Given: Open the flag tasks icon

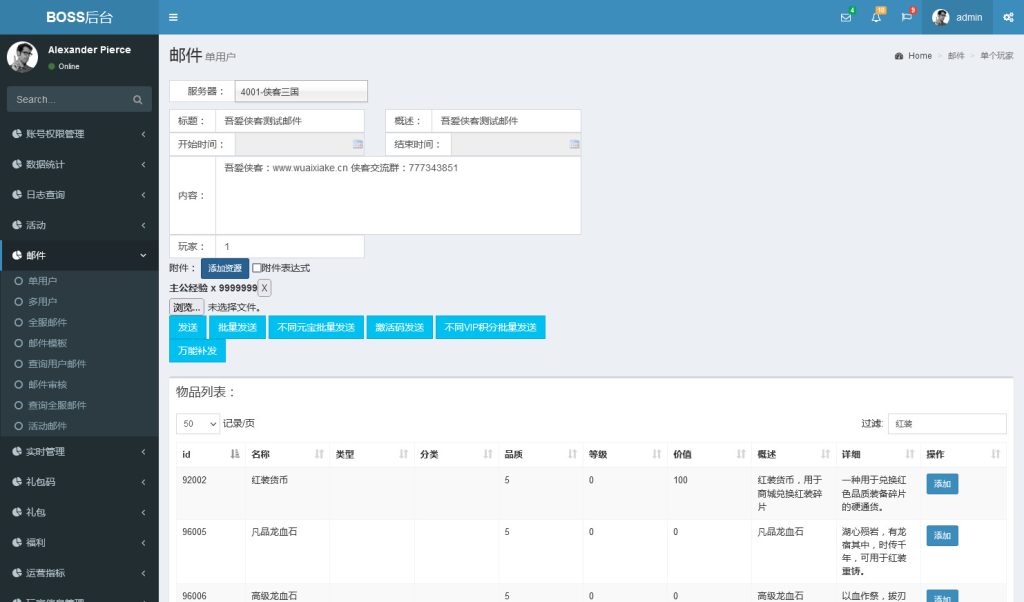Looking at the screenshot, I should click(x=907, y=17).
